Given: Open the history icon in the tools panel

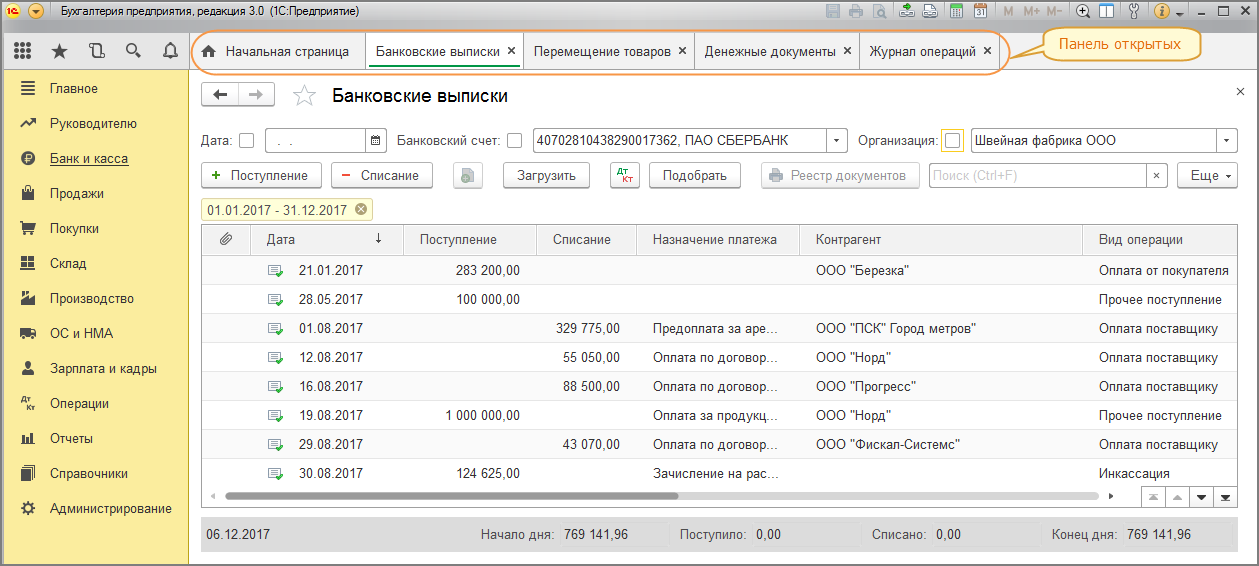Looking at the screenshot, I should click(96, 50).
